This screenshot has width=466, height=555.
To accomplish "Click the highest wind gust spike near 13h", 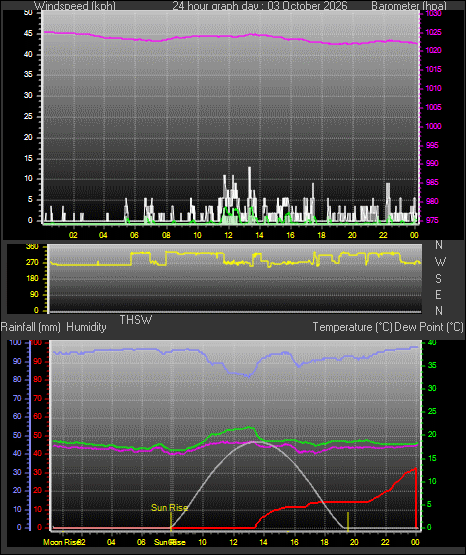I will 249,168.
